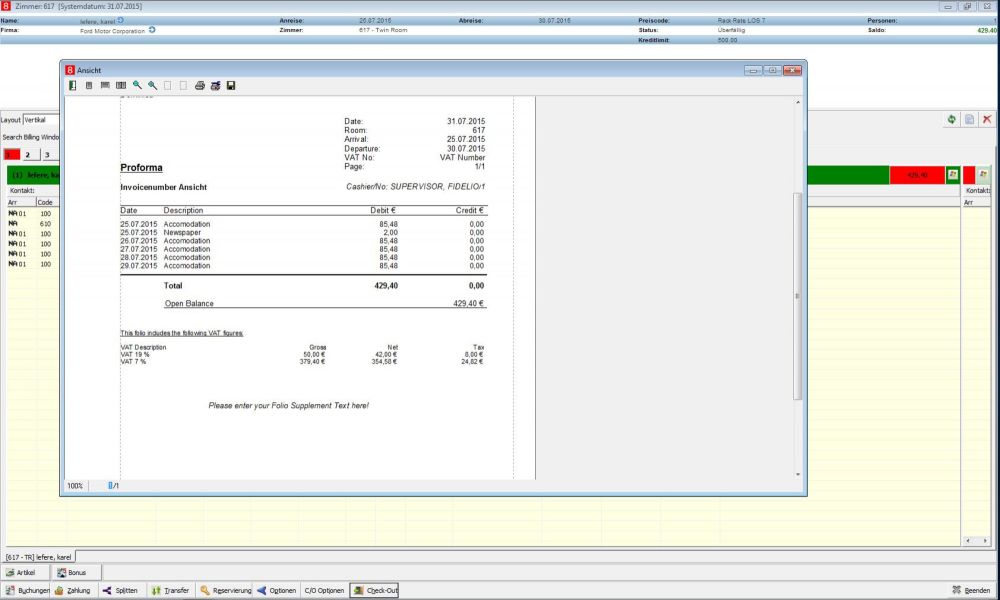Switch to the Artikel tab
Screen dimensions: 1000x600
coord(22,571)
